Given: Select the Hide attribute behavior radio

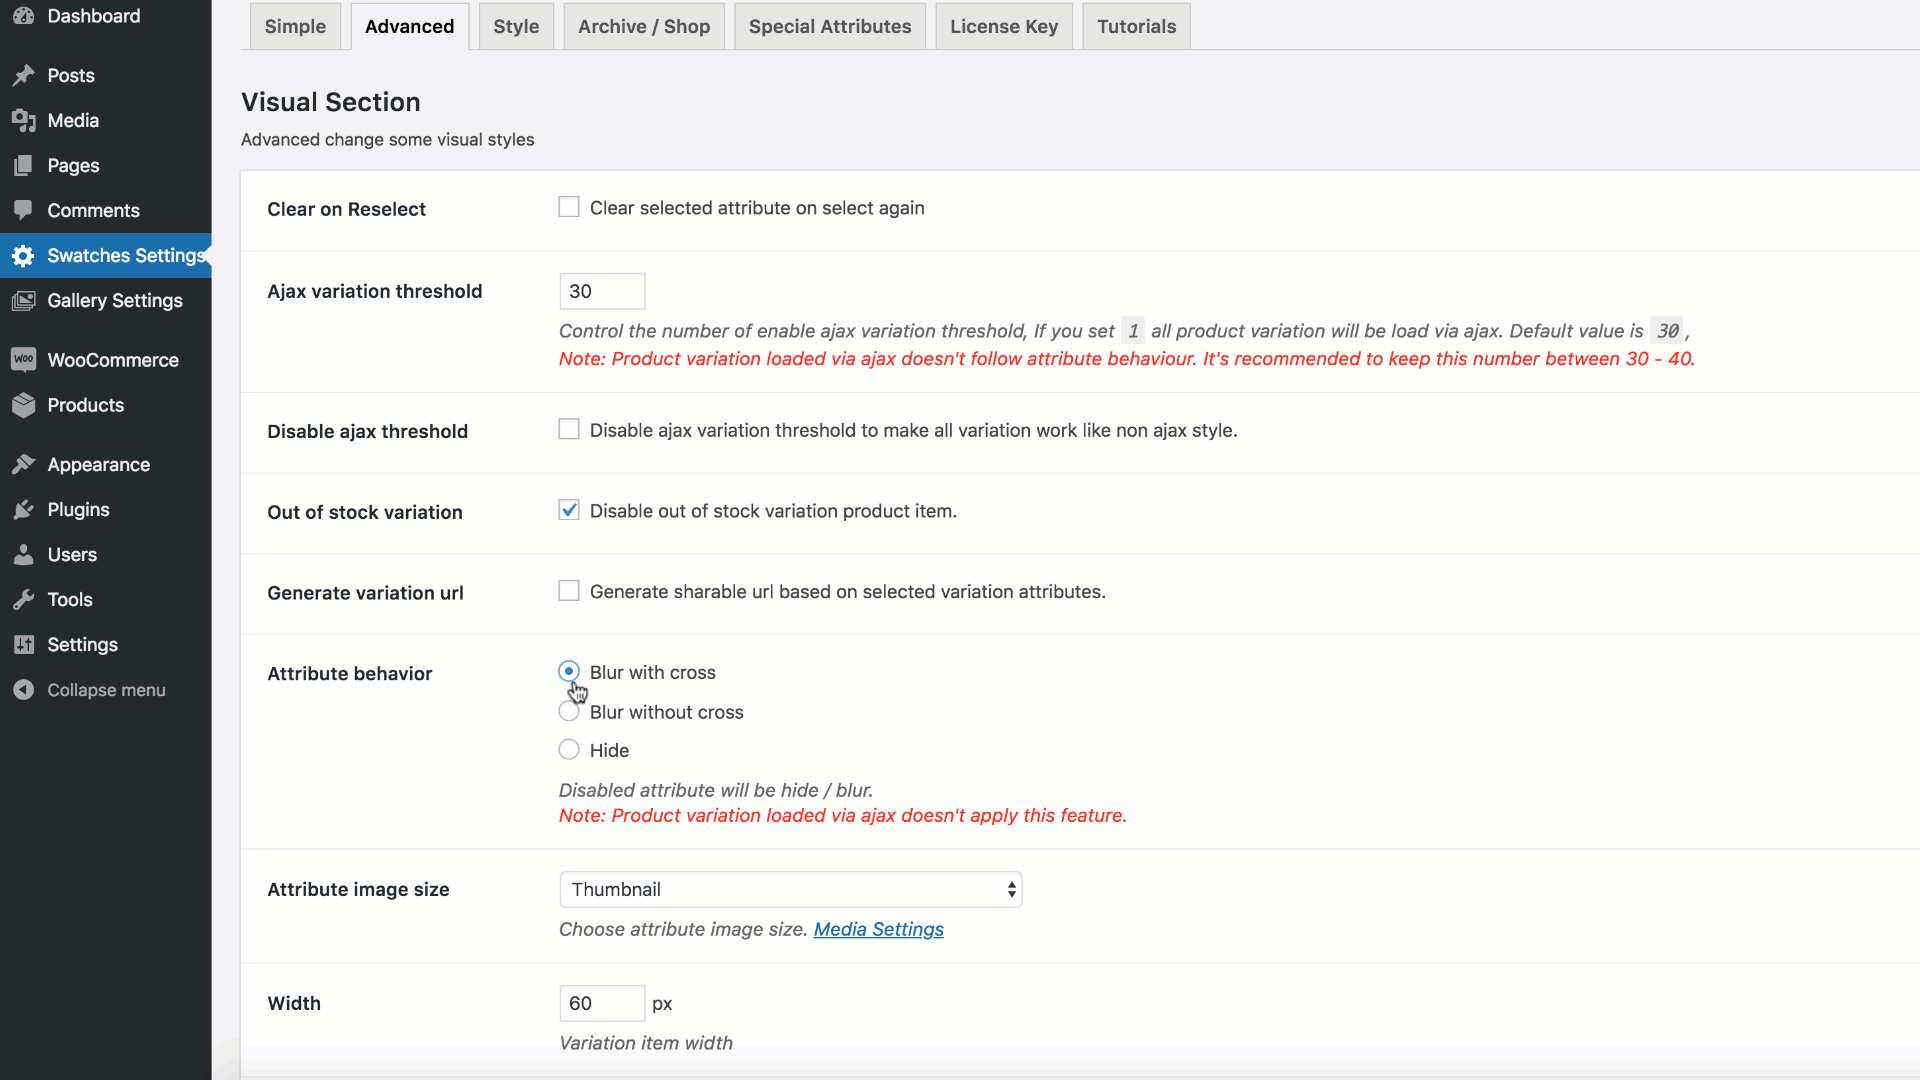Looking at the screenshot, I should 569,749.
